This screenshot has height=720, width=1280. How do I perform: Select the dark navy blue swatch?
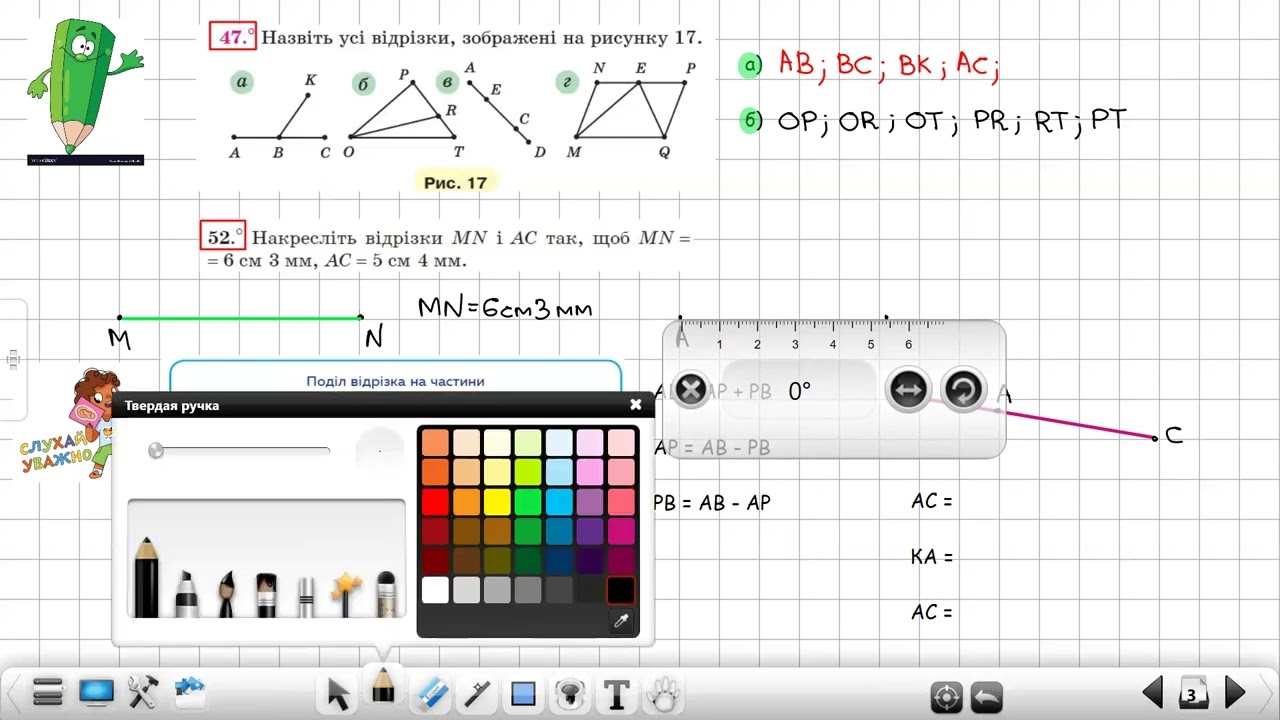(559, 561)
